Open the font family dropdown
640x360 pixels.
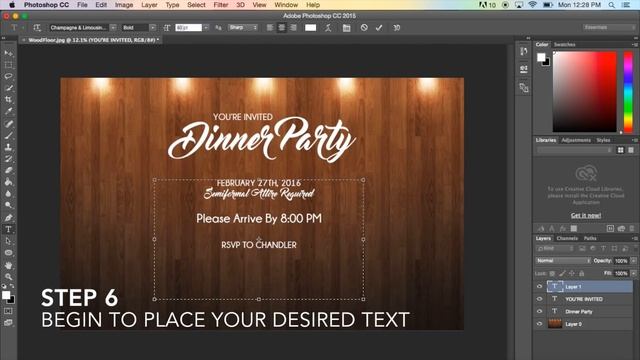coord(113,28)
